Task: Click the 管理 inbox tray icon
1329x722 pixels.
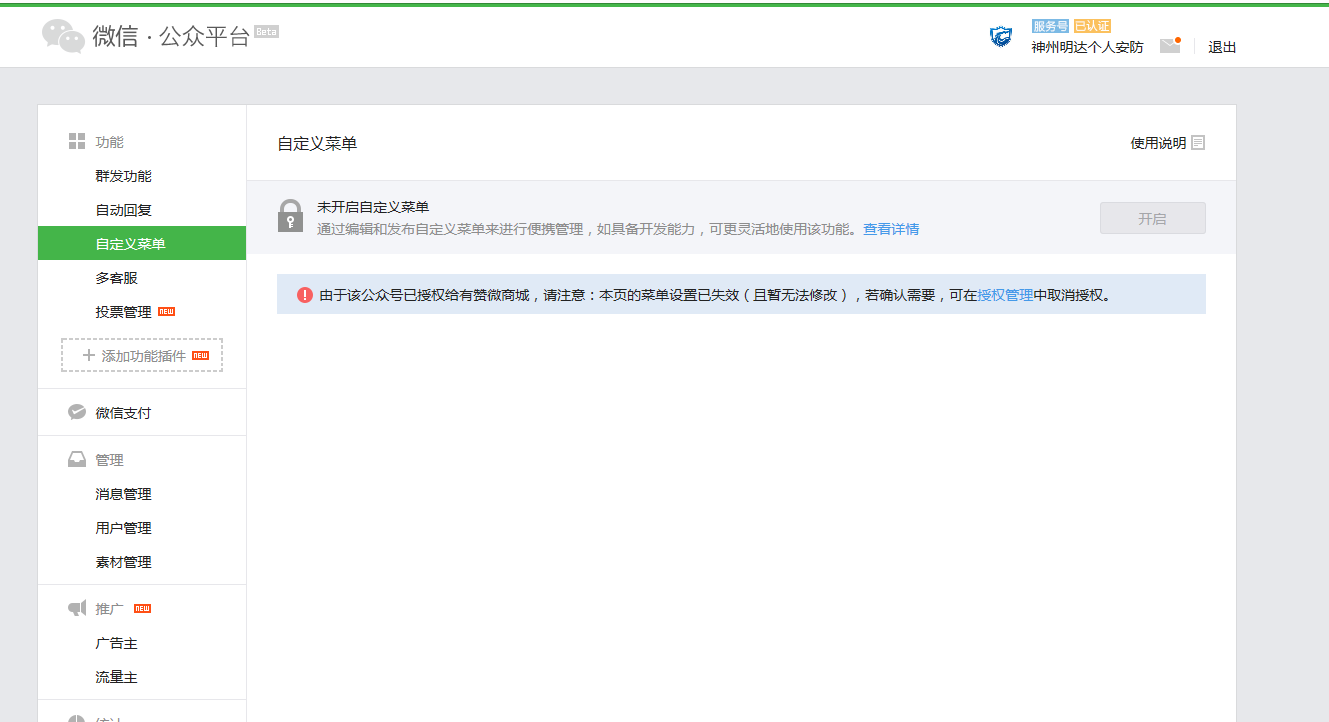Action: coord(76,460)
